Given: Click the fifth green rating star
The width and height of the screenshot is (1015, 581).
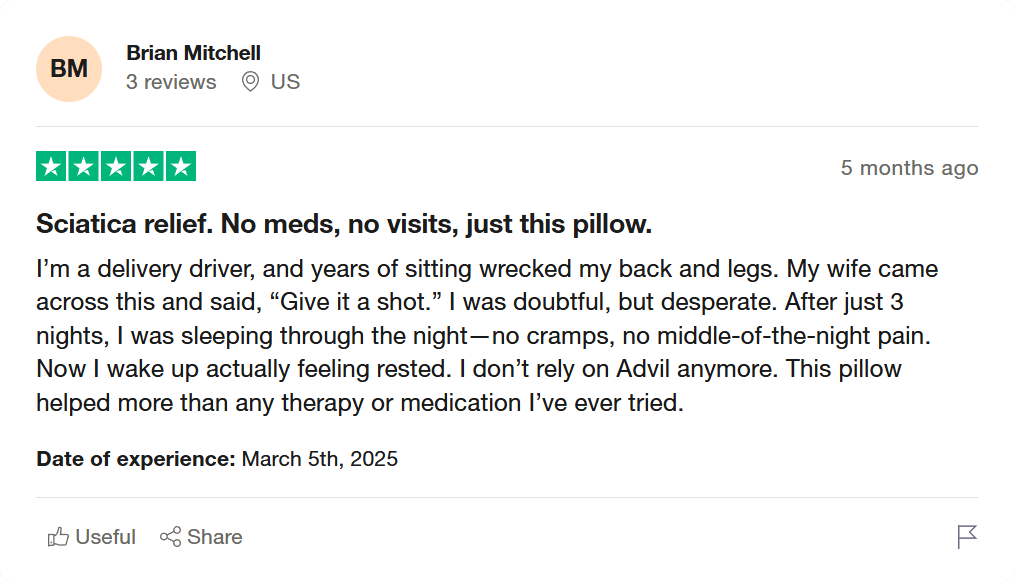Looking at the screenshot, I should 180,167.
